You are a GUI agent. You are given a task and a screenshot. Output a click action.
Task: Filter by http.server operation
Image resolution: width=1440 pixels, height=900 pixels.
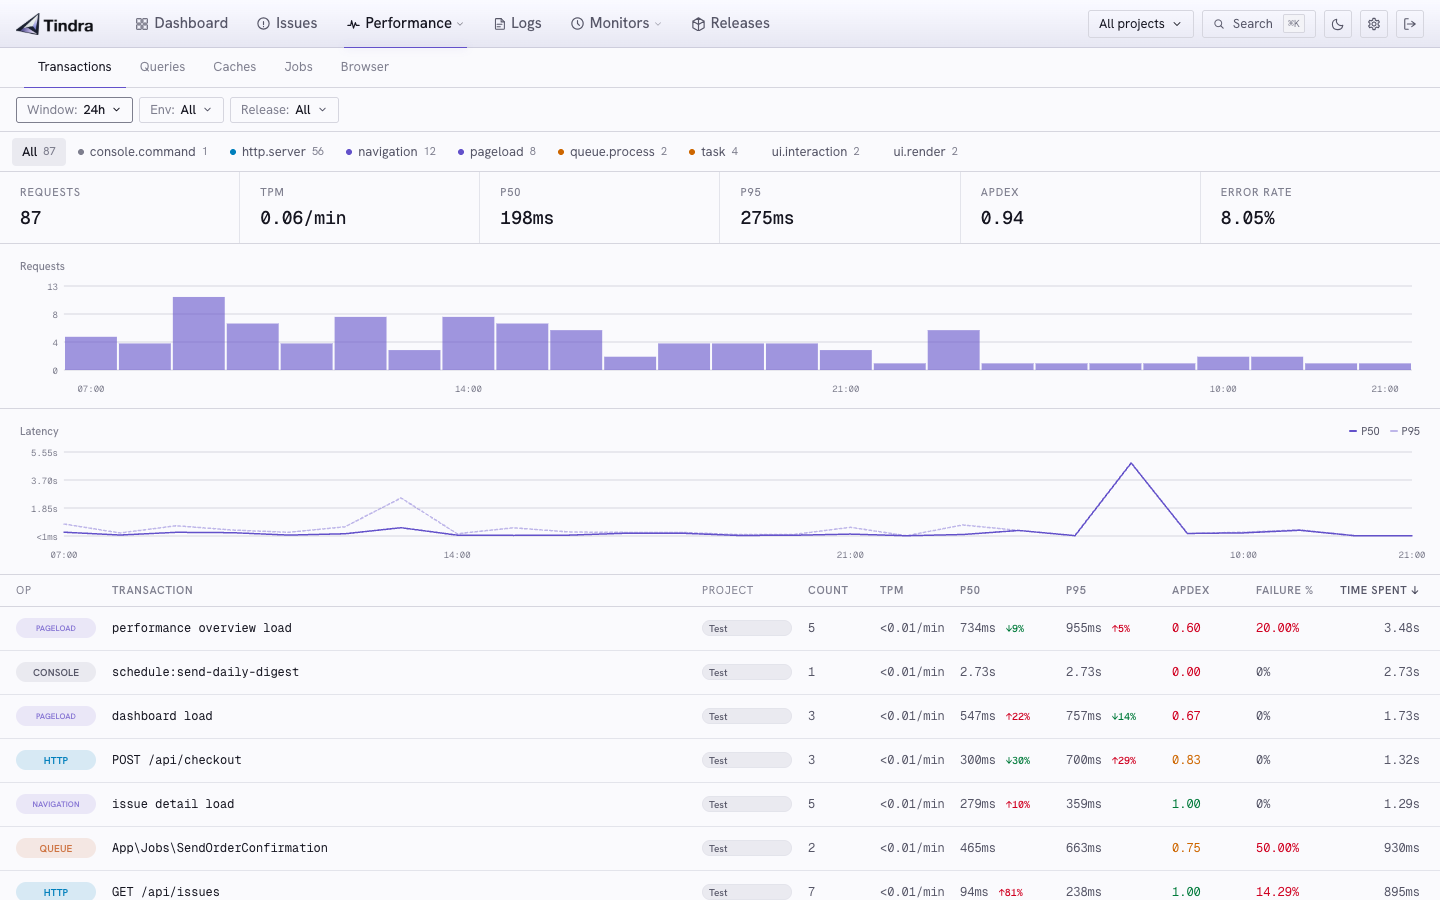coord(277,152)
